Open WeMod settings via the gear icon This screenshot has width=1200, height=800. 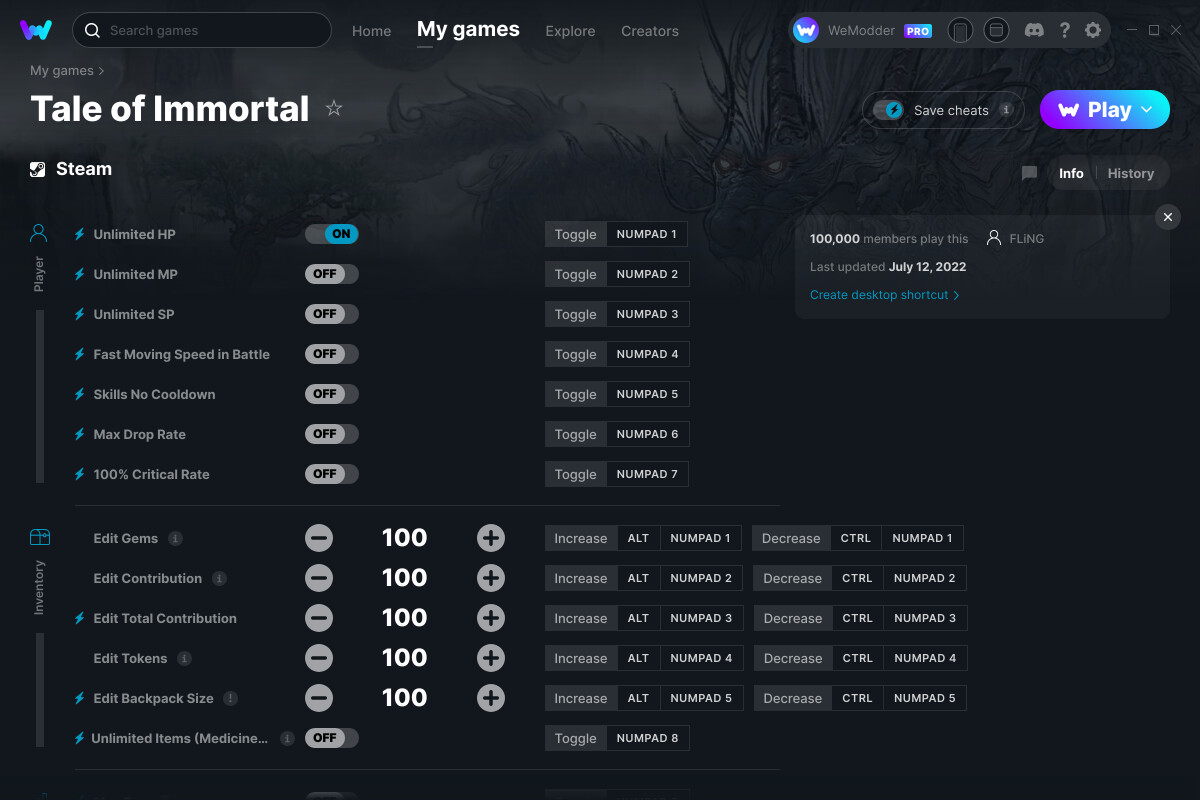(1093, 30)
